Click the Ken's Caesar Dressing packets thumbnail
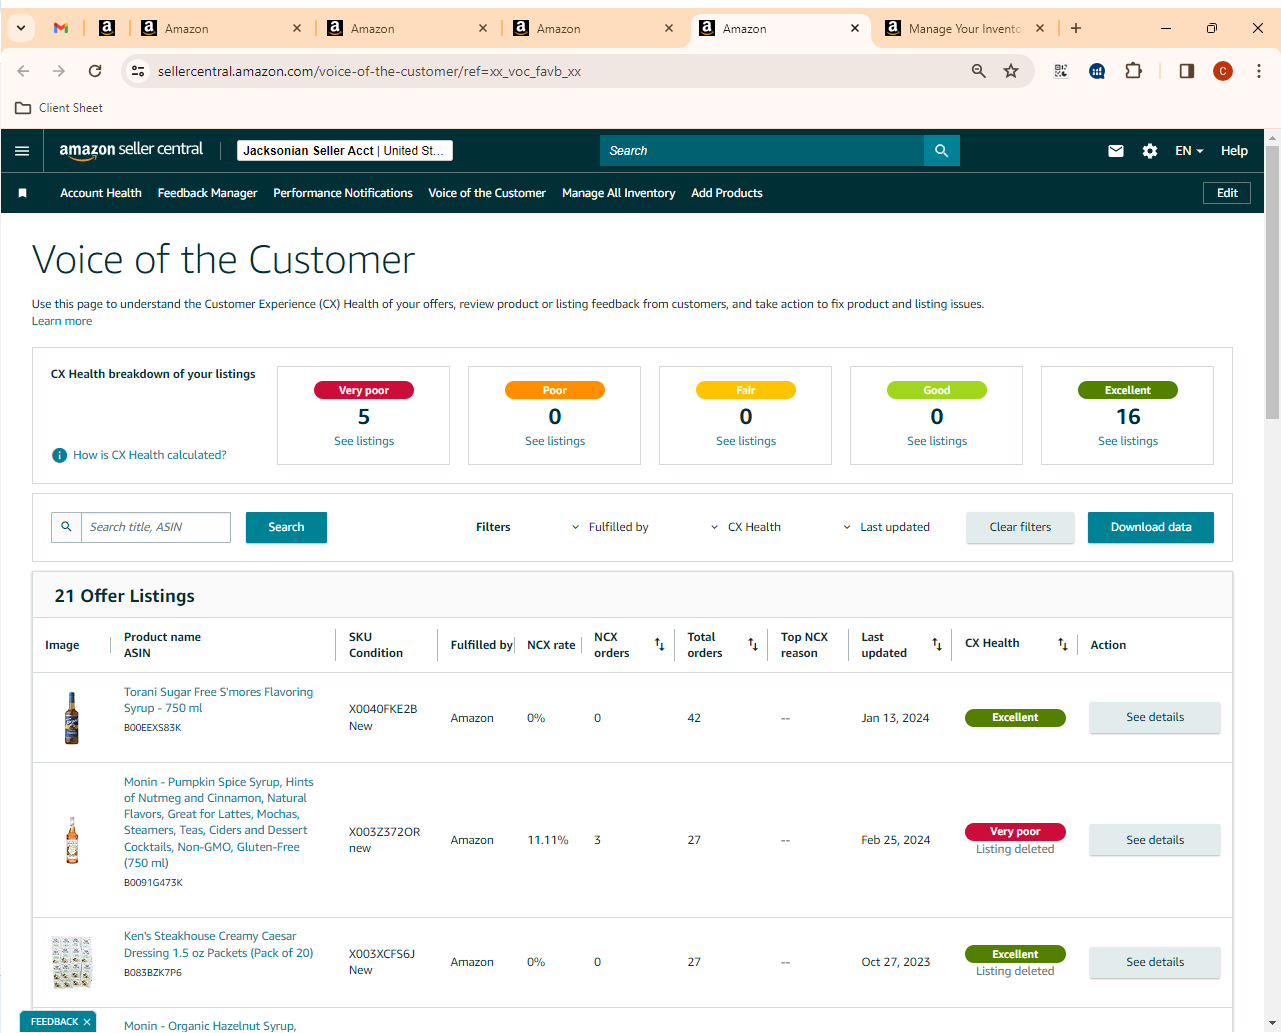The image size is (1281, 1033). point(72,962)
